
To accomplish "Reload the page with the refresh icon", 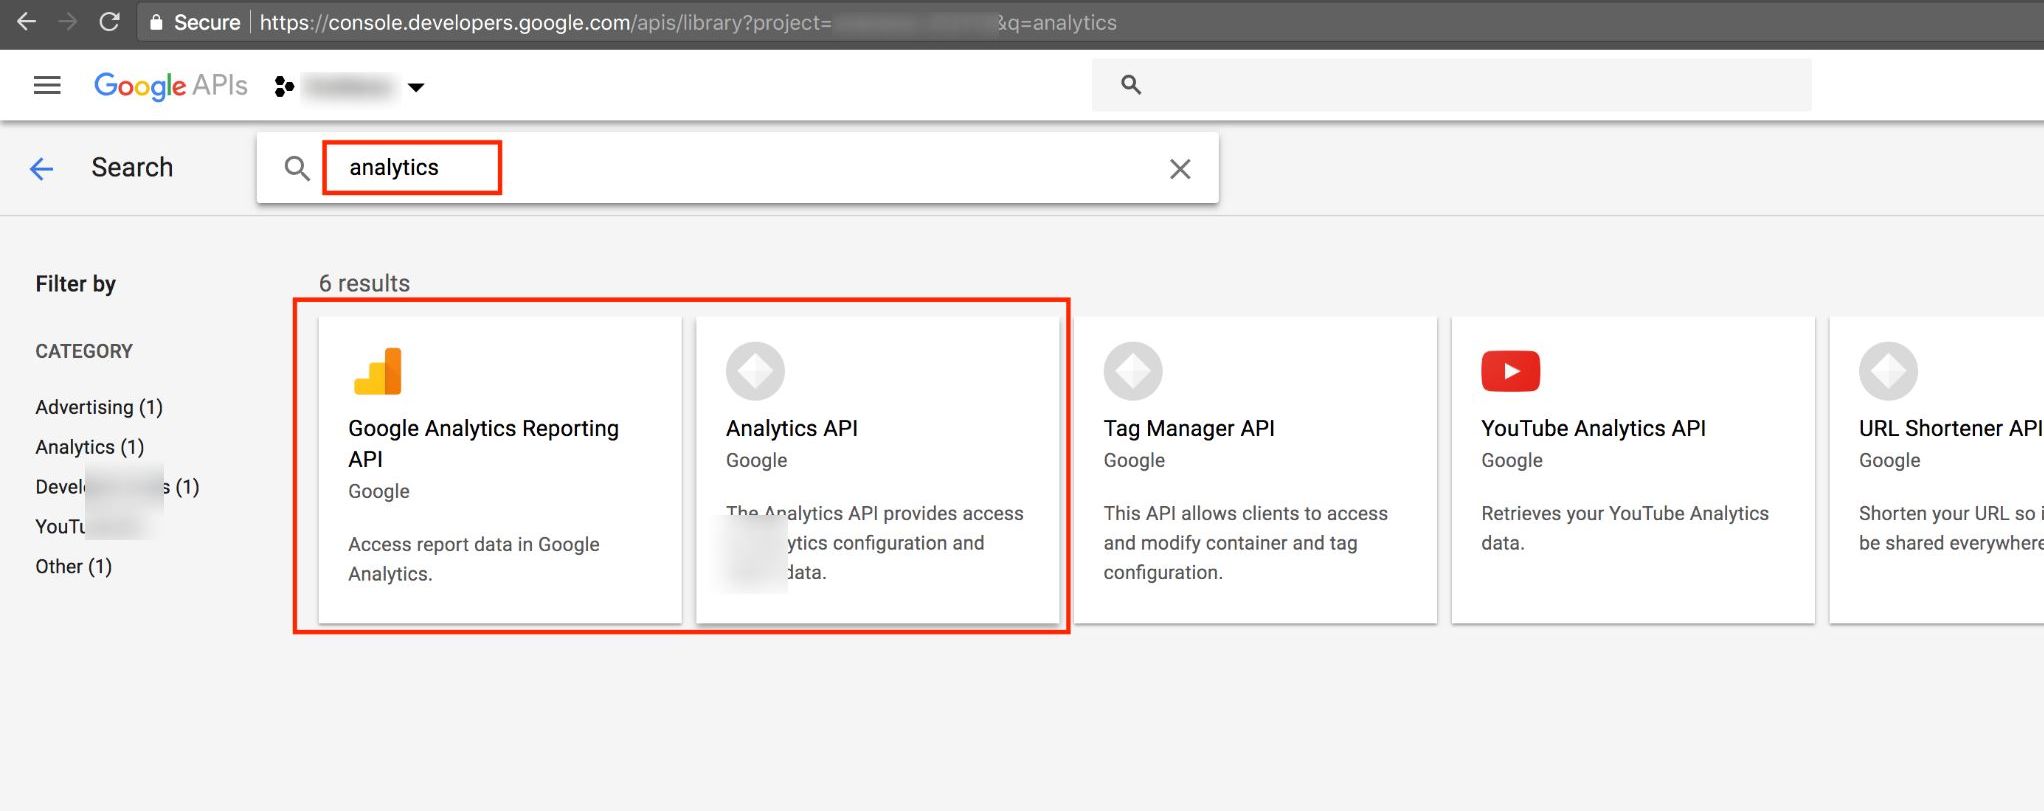I will (110, 21).
